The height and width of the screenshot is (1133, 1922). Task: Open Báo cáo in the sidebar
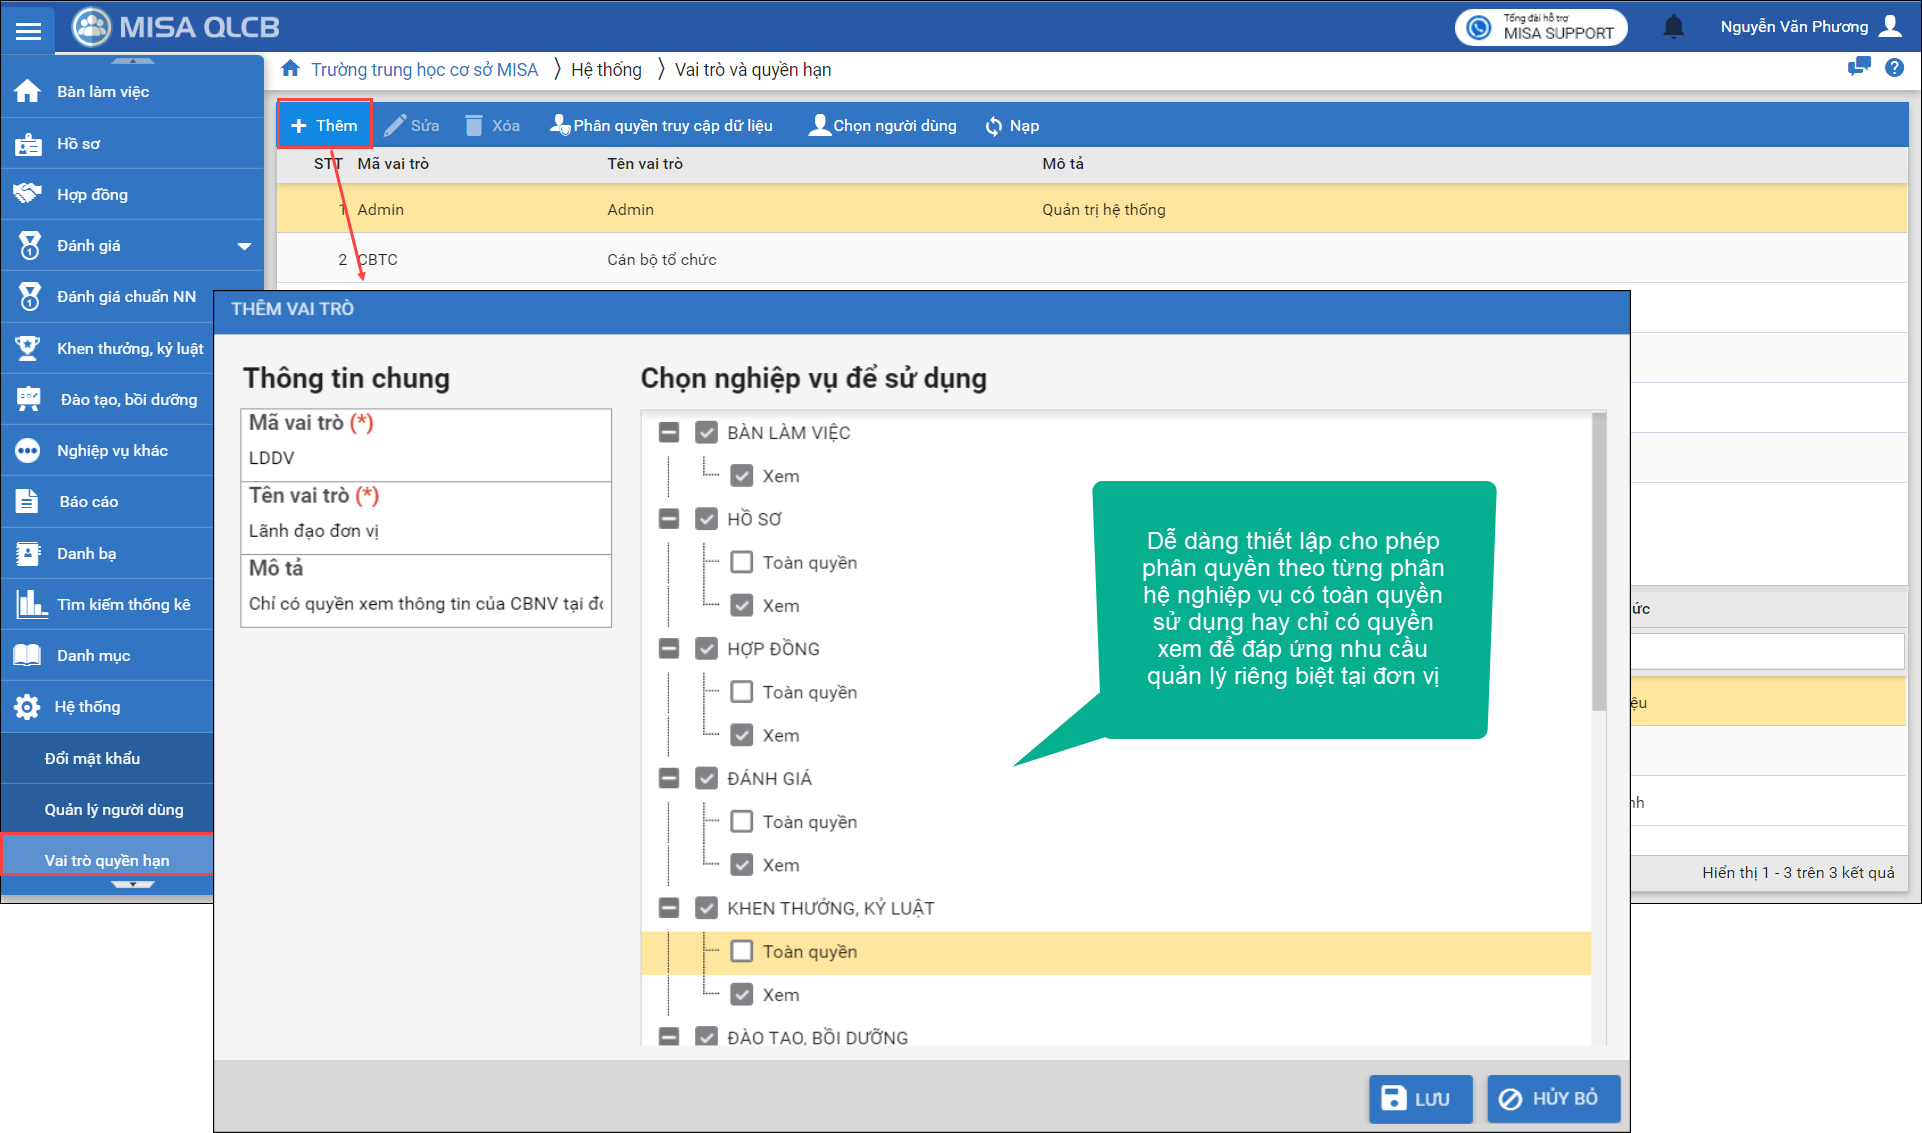point(88,502)
